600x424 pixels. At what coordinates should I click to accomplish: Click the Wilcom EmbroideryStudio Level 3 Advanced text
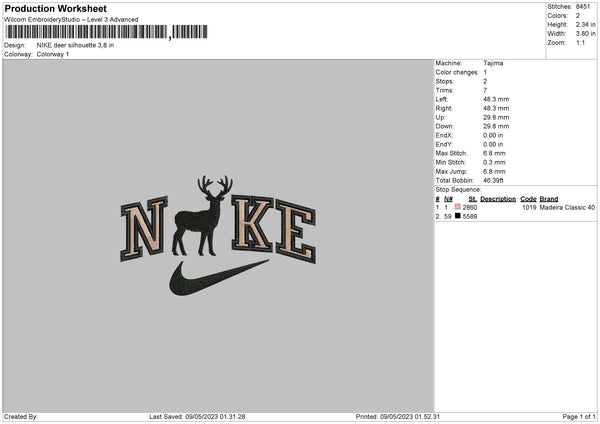[x=71, y=20]
